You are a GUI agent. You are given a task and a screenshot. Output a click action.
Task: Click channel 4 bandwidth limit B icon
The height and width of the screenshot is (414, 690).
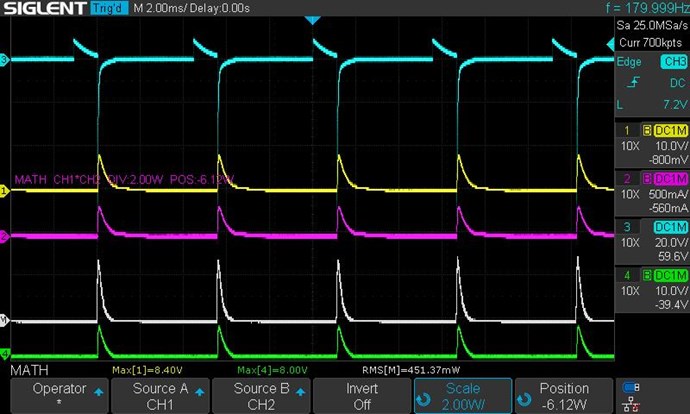(647, 275)
